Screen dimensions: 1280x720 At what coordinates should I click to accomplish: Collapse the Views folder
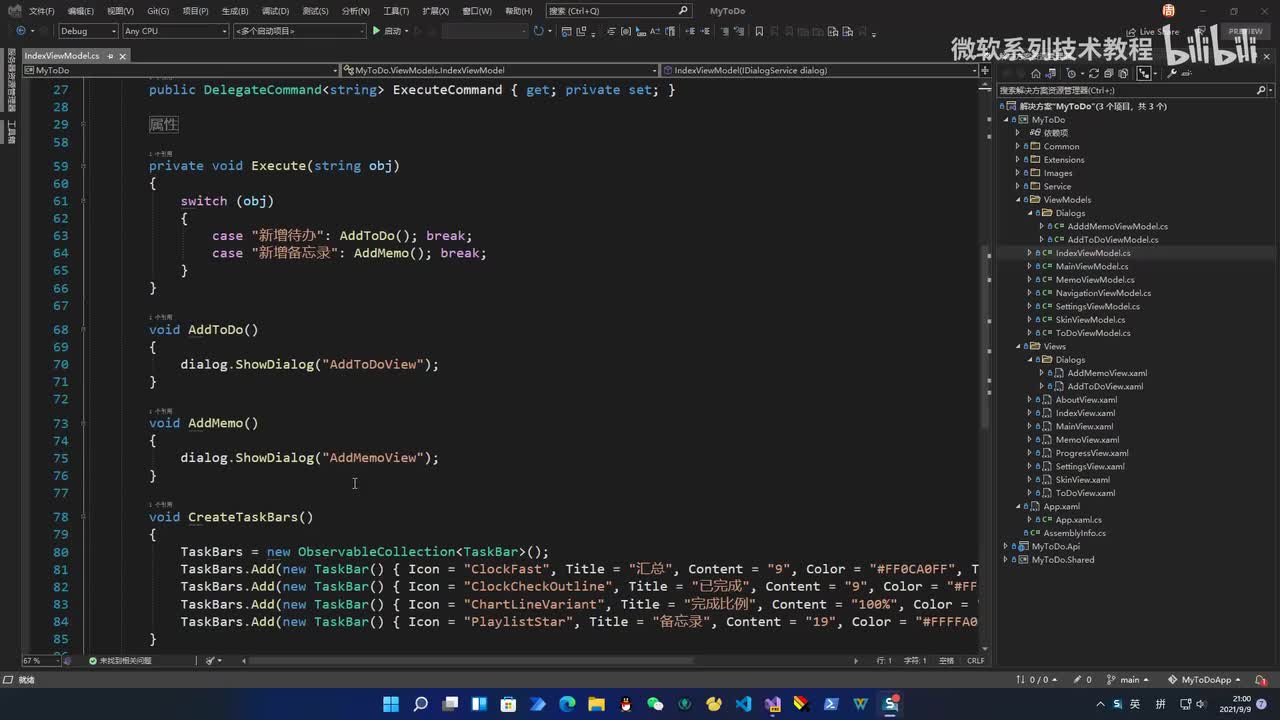(1018, 346)
